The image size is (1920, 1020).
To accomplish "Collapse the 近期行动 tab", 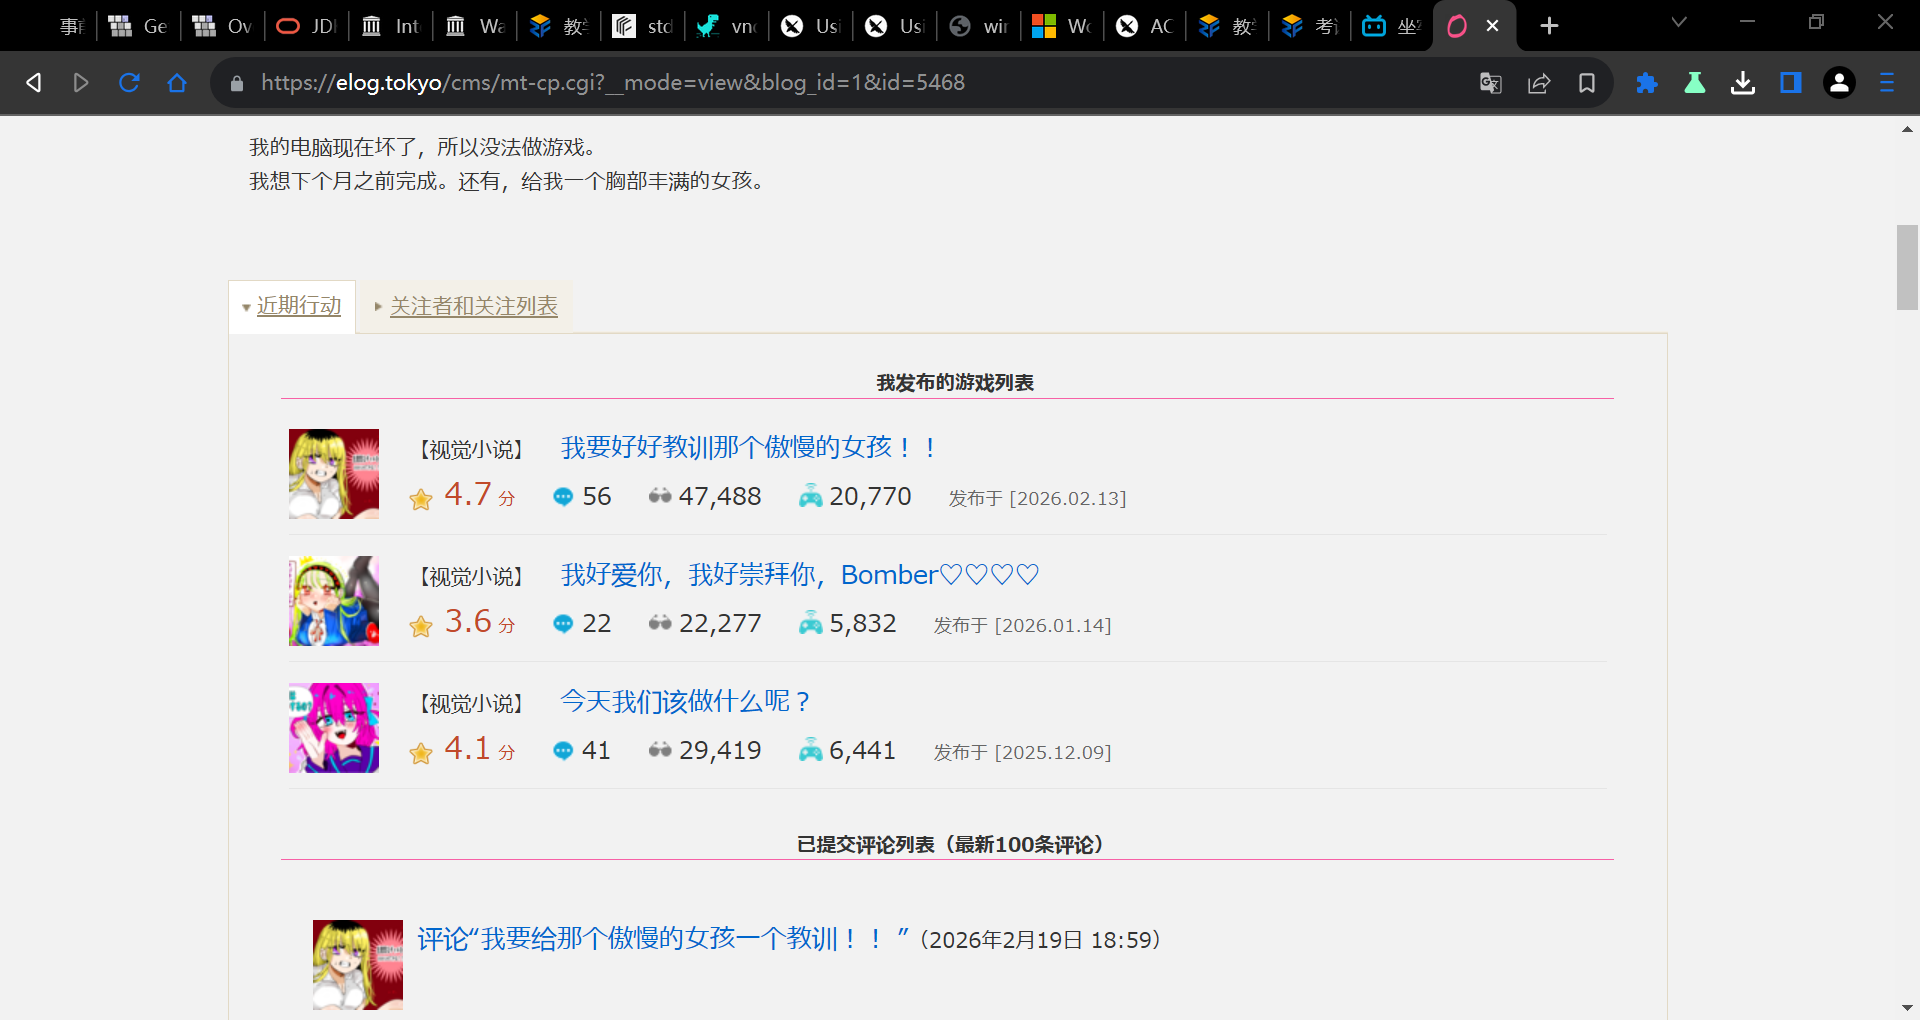I will (x=292, y=306).
